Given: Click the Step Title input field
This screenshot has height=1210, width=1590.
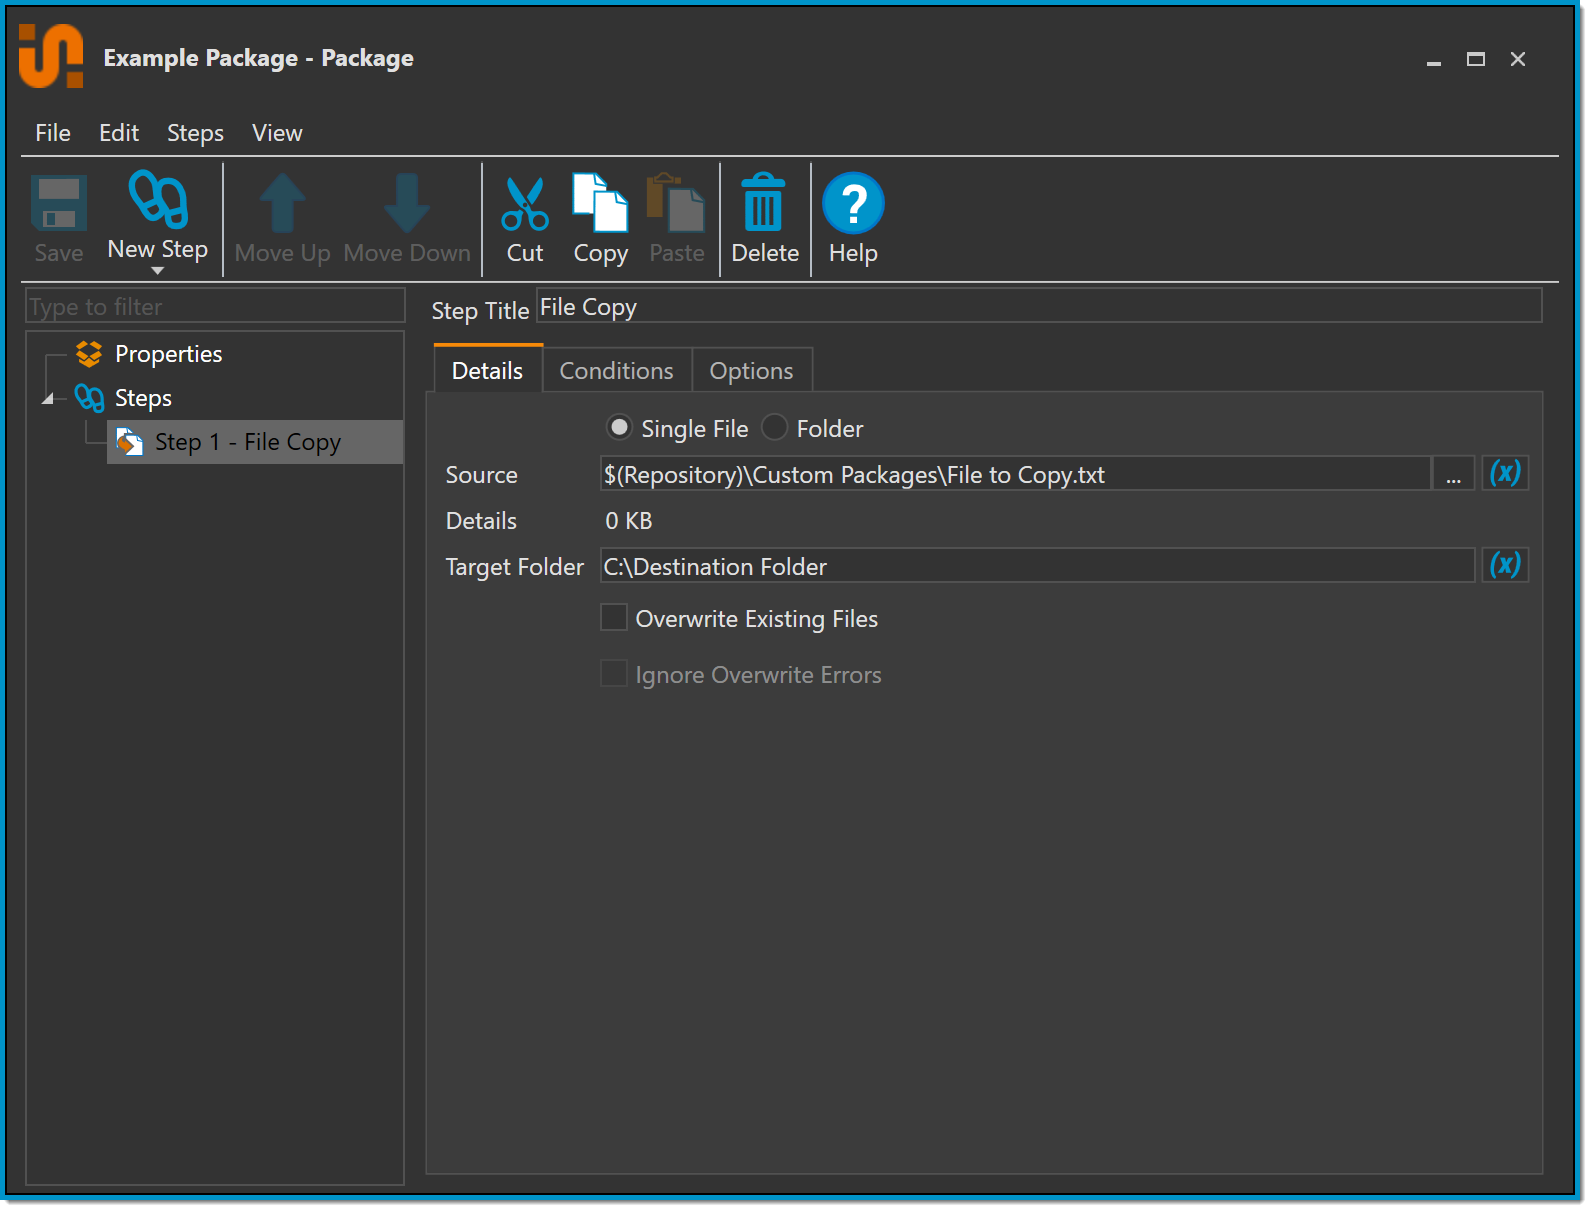Looking at the screenshot, I should (1039, 306).
